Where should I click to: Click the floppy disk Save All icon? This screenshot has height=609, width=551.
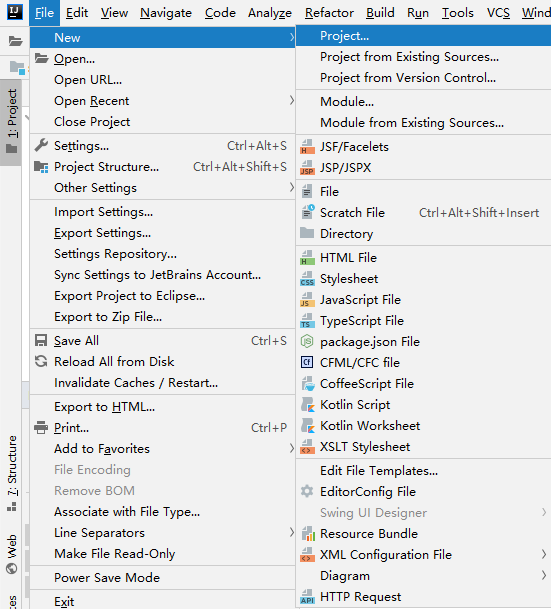(41, 341)
